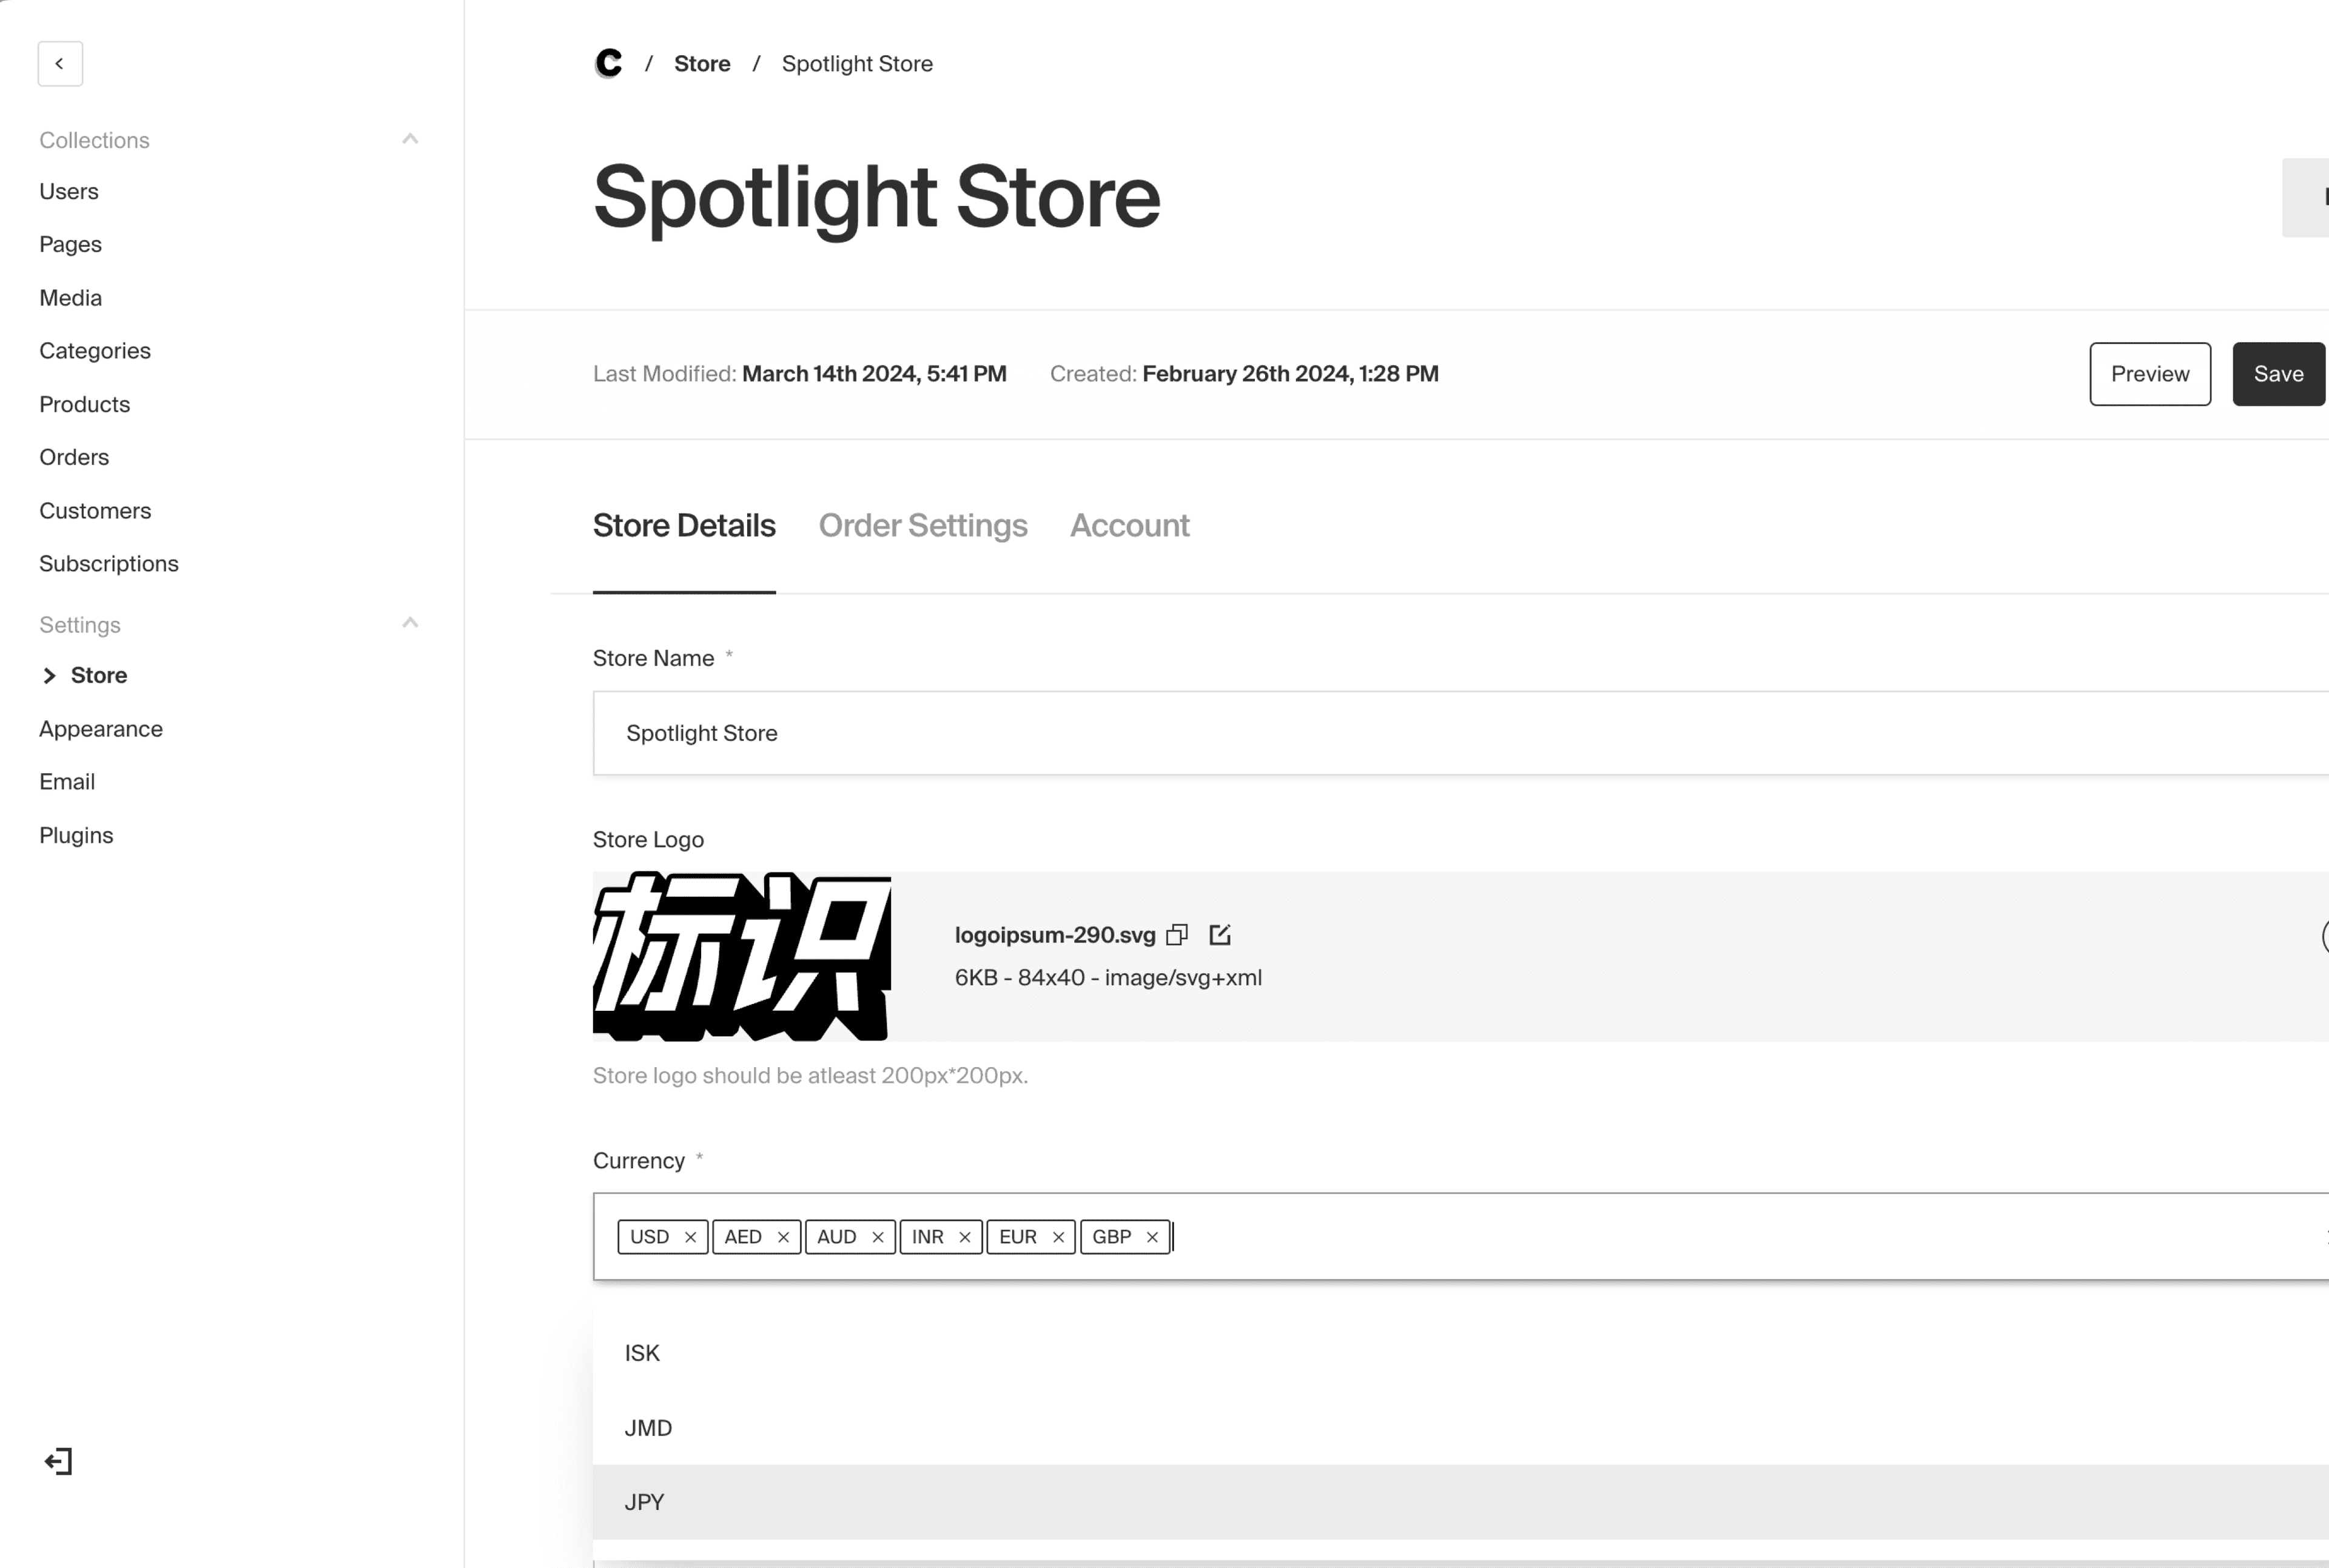Collapse the Collections sidebar group
The image size is (2329, 1568).
coord(410,139)
